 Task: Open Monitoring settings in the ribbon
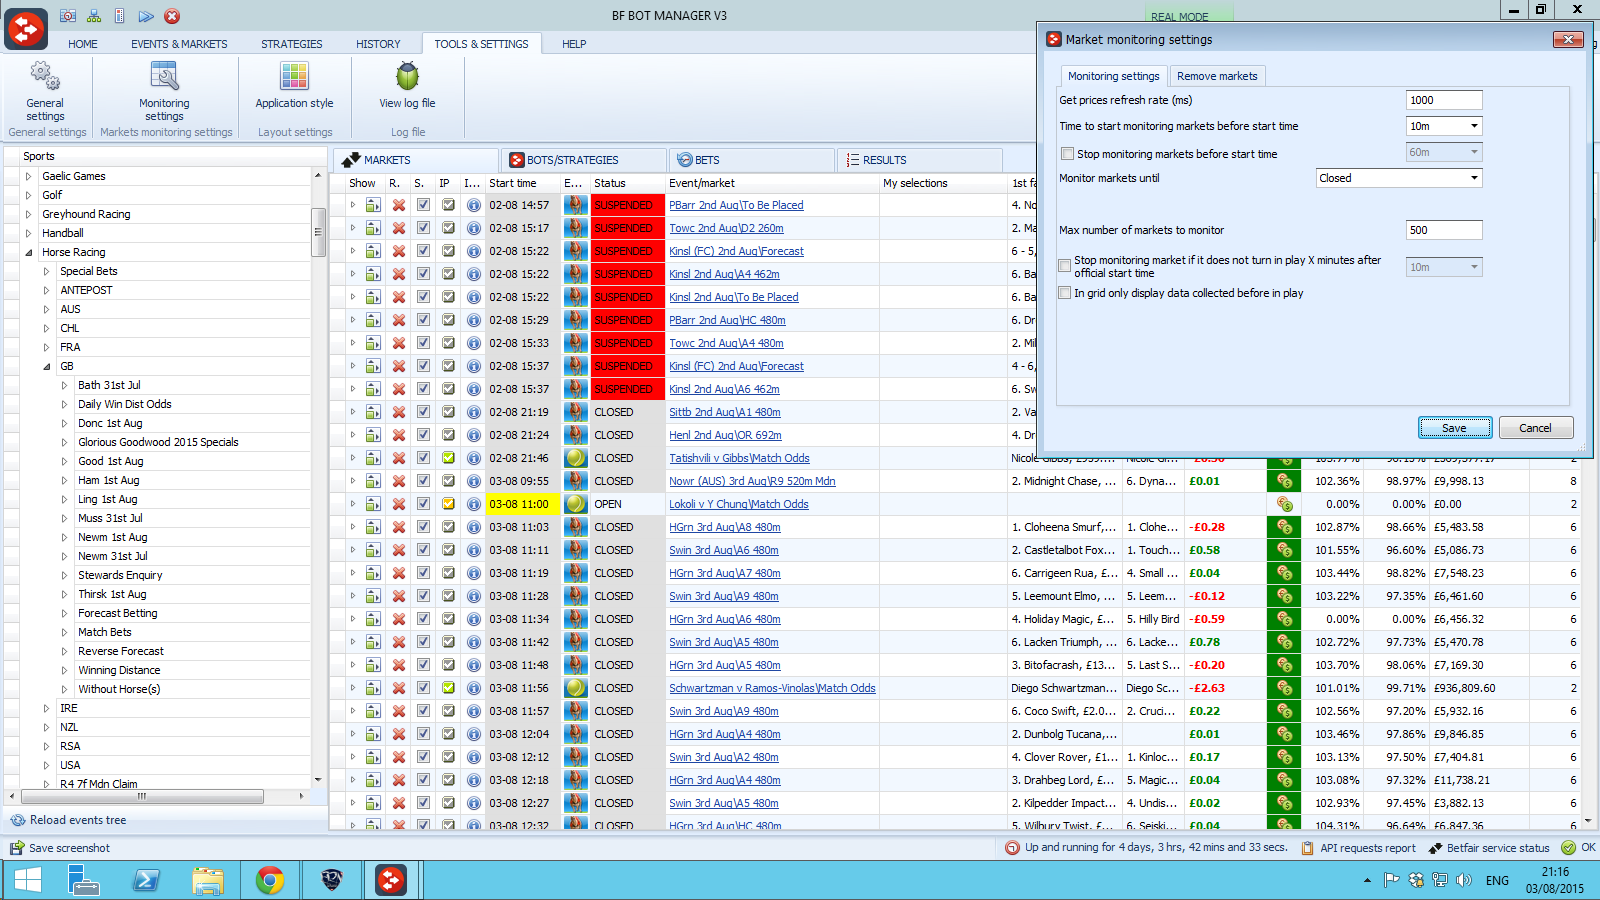click(x=164, y=90)
